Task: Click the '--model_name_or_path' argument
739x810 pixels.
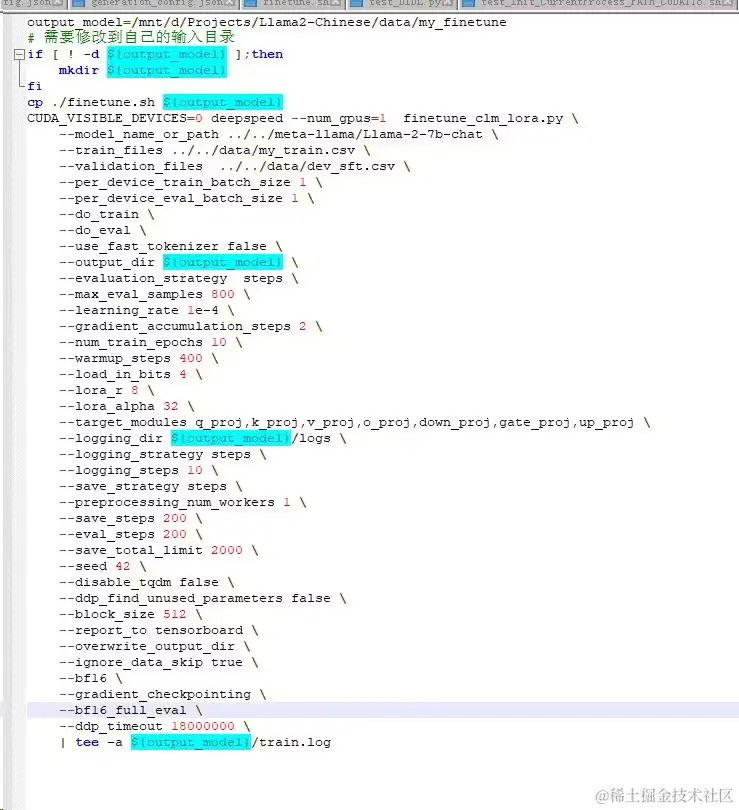Action: (x=138, y=134)
